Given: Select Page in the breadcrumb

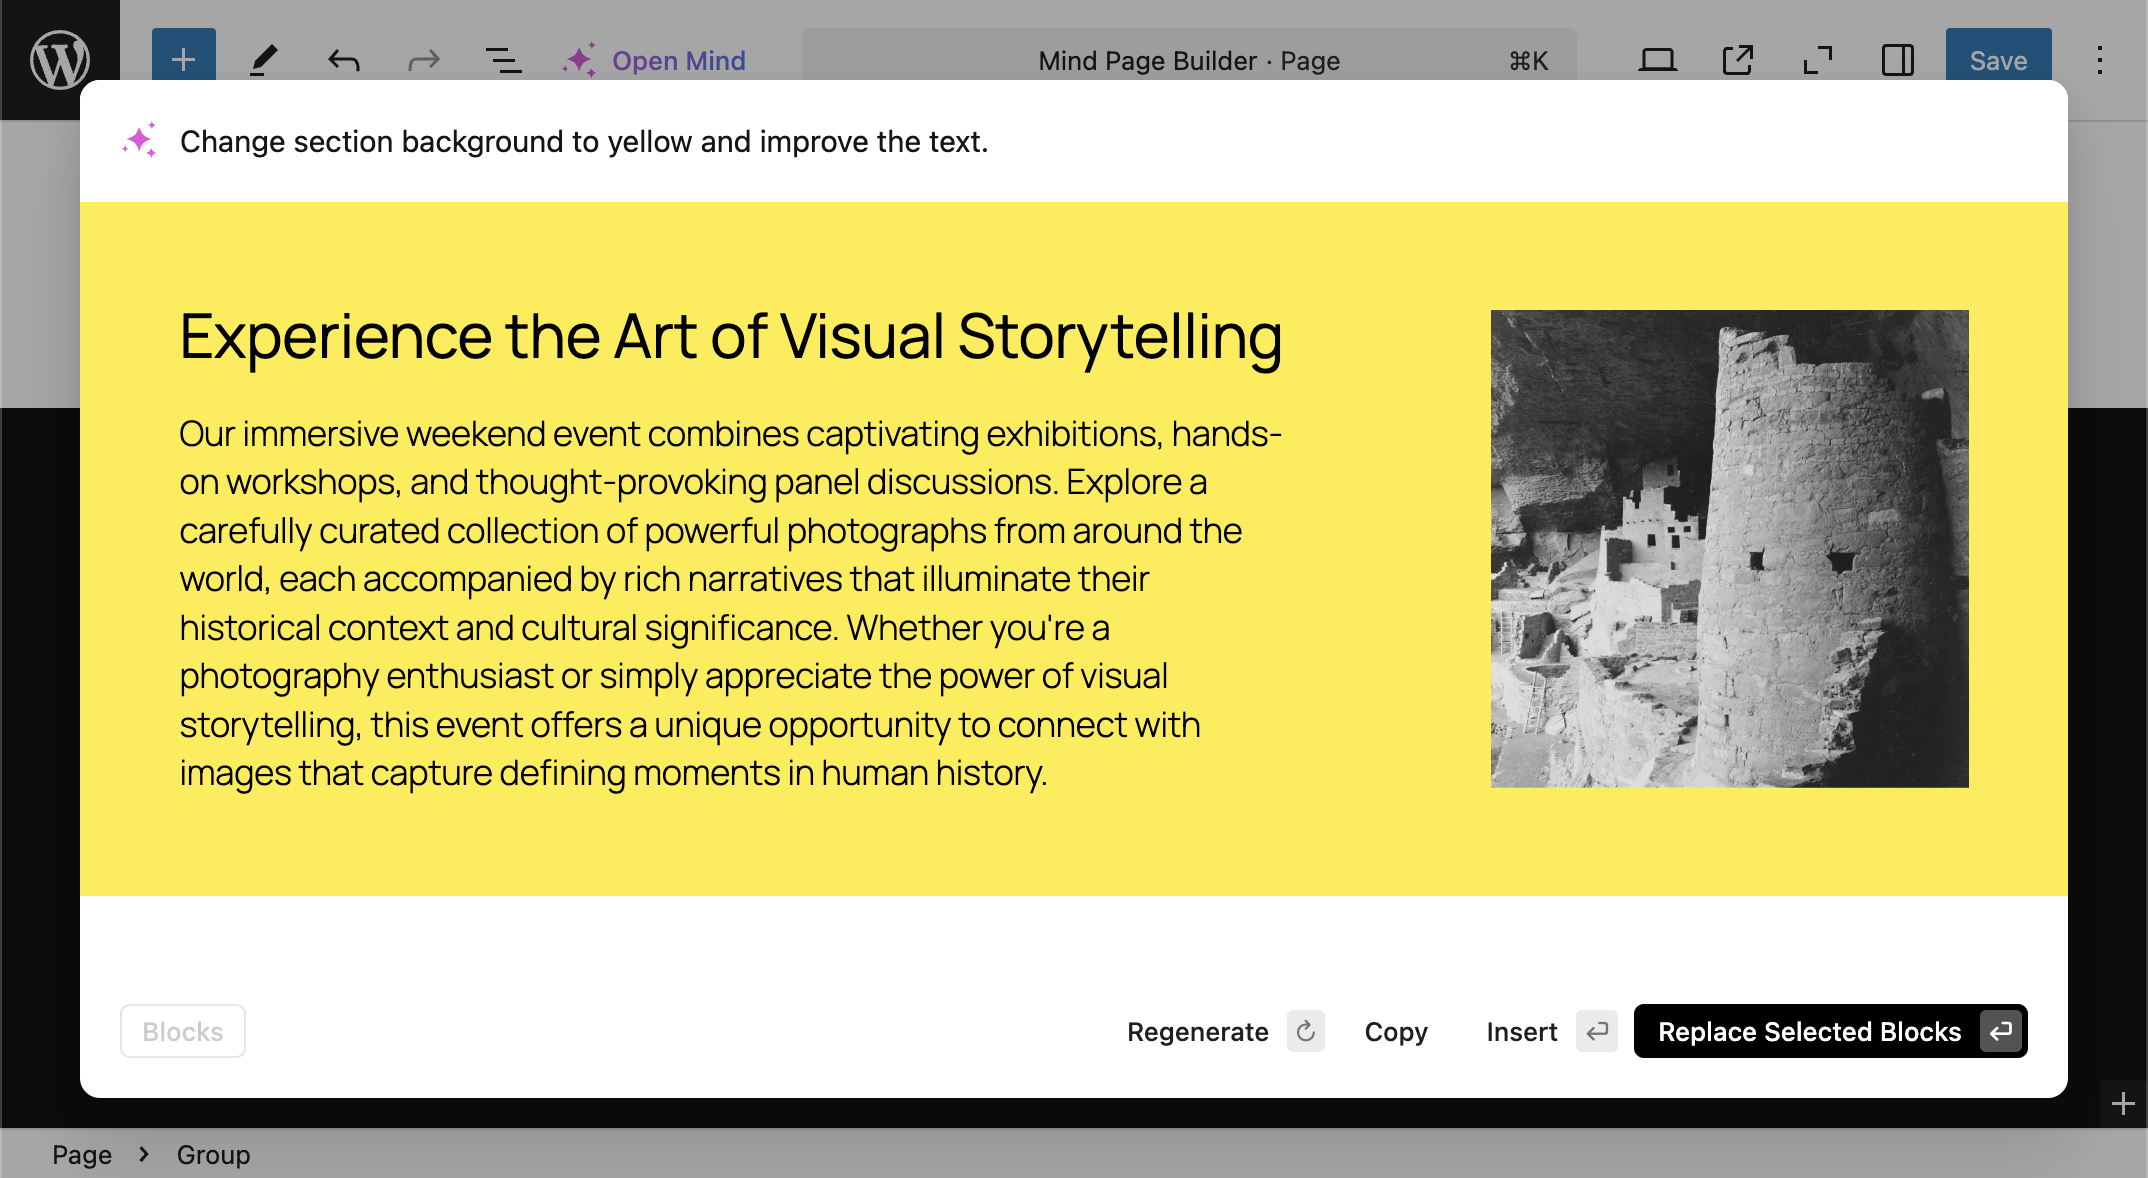Looking at the screenshot, I should [x=82, y=1155].
